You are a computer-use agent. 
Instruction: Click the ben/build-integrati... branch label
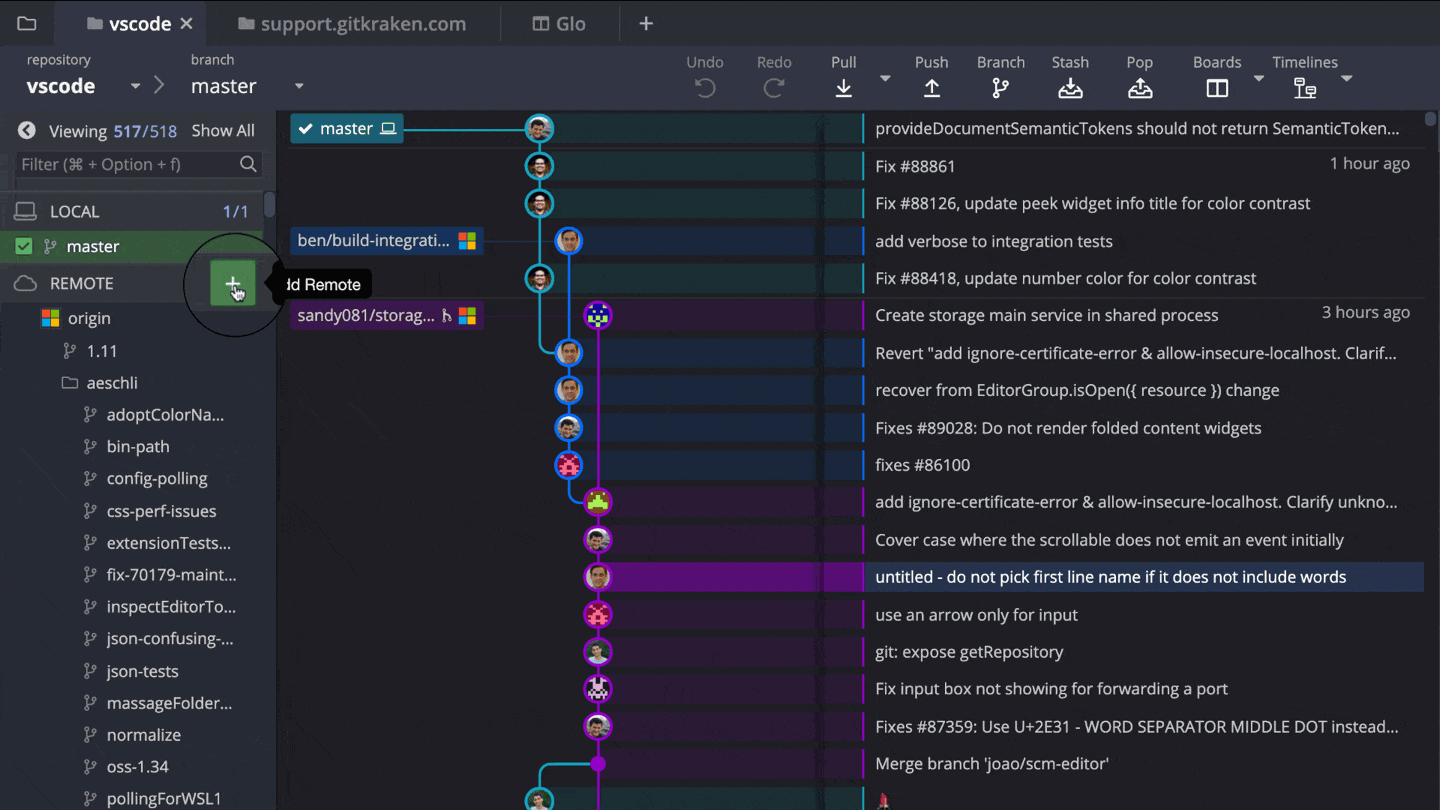[387, 241]
